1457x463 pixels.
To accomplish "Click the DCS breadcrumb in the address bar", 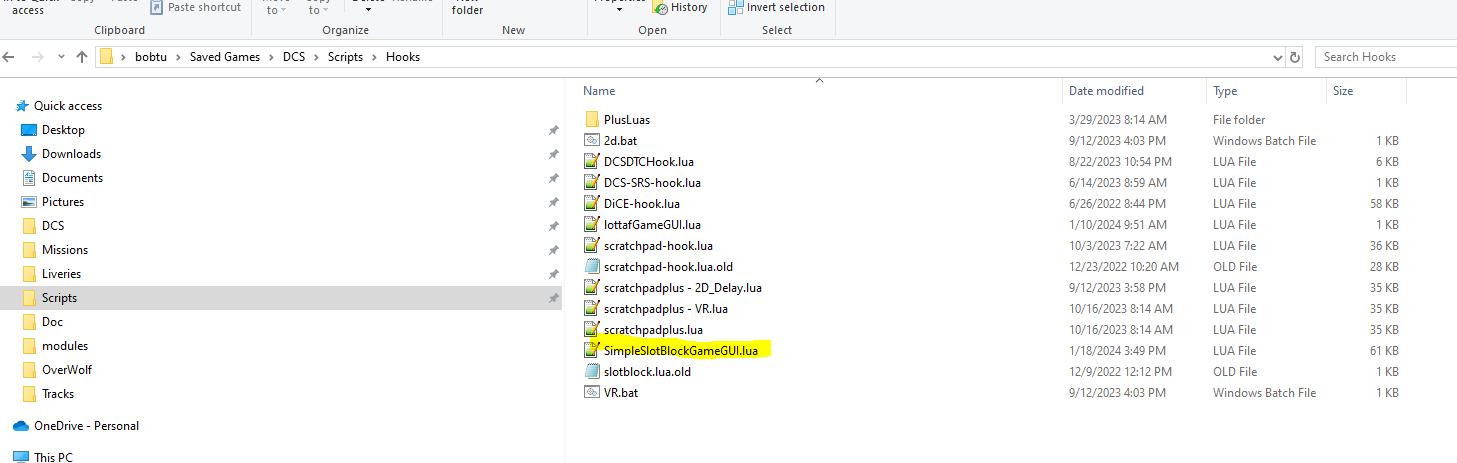I will 294,57.
